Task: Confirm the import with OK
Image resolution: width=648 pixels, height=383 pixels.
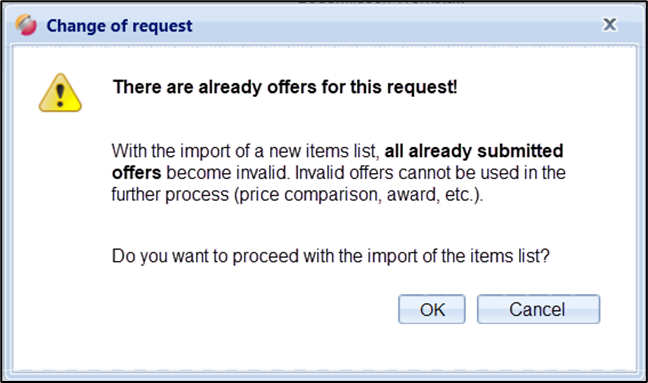Action: click(432, 309)
